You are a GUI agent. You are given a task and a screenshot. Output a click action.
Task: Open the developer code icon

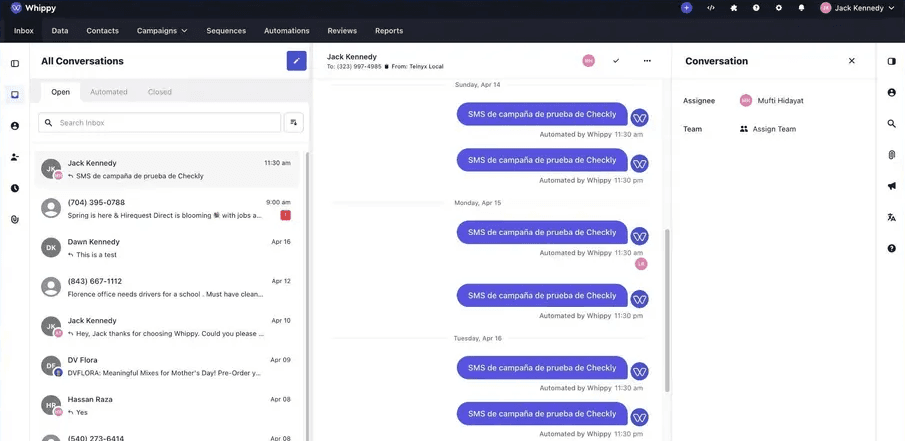[710, 8]
